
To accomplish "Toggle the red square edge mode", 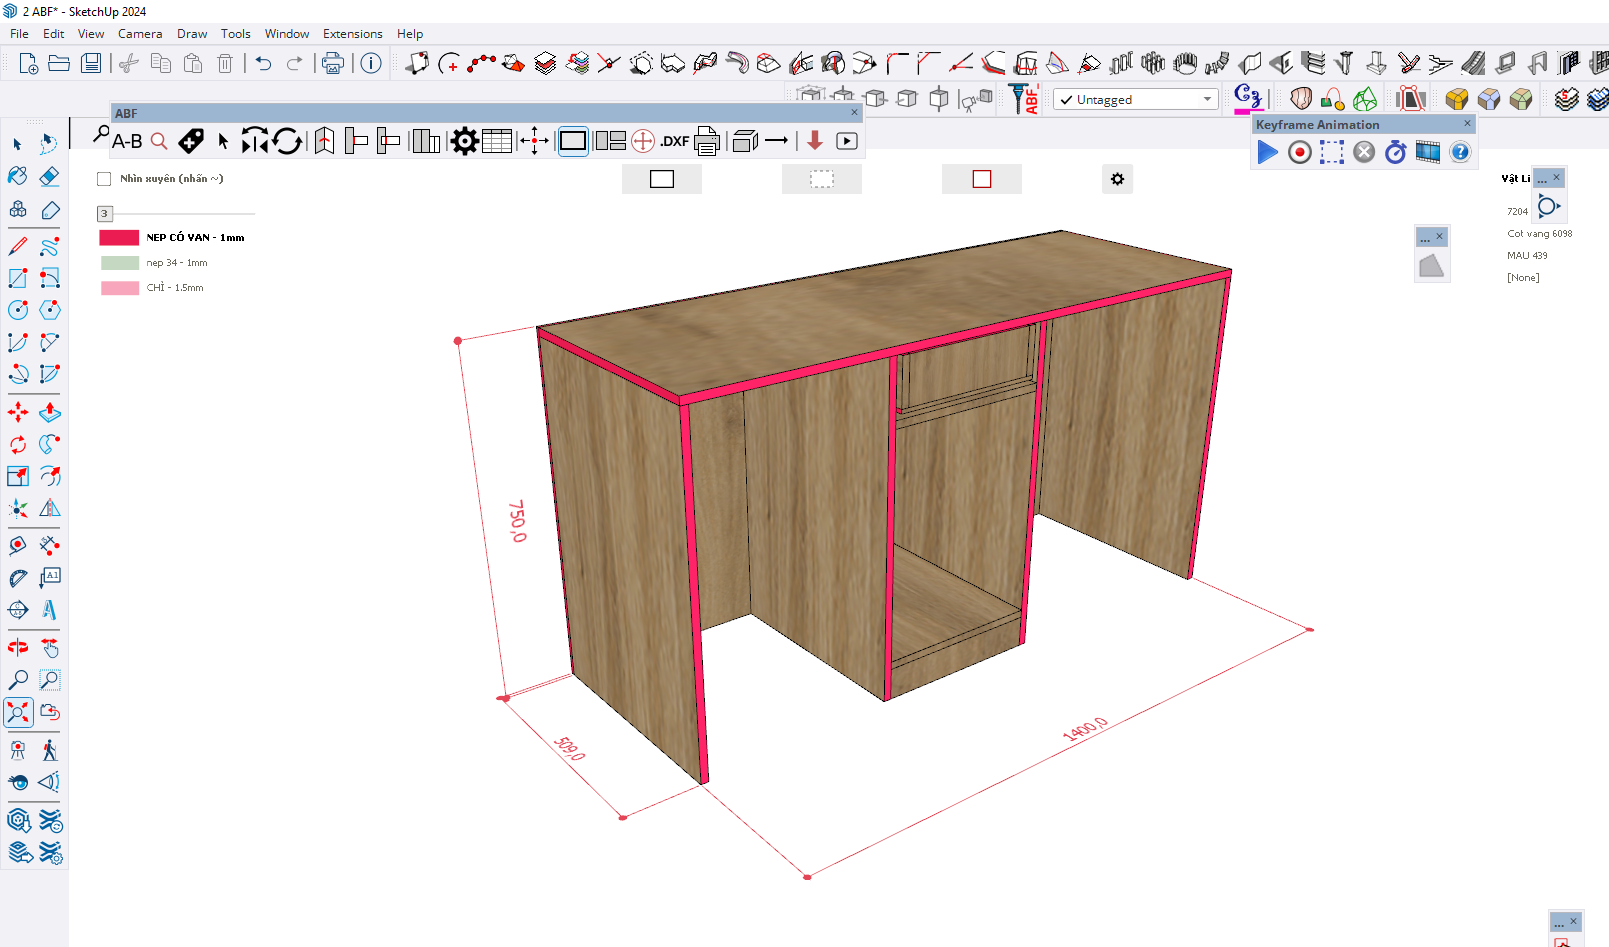I will [x=981, y=179].
